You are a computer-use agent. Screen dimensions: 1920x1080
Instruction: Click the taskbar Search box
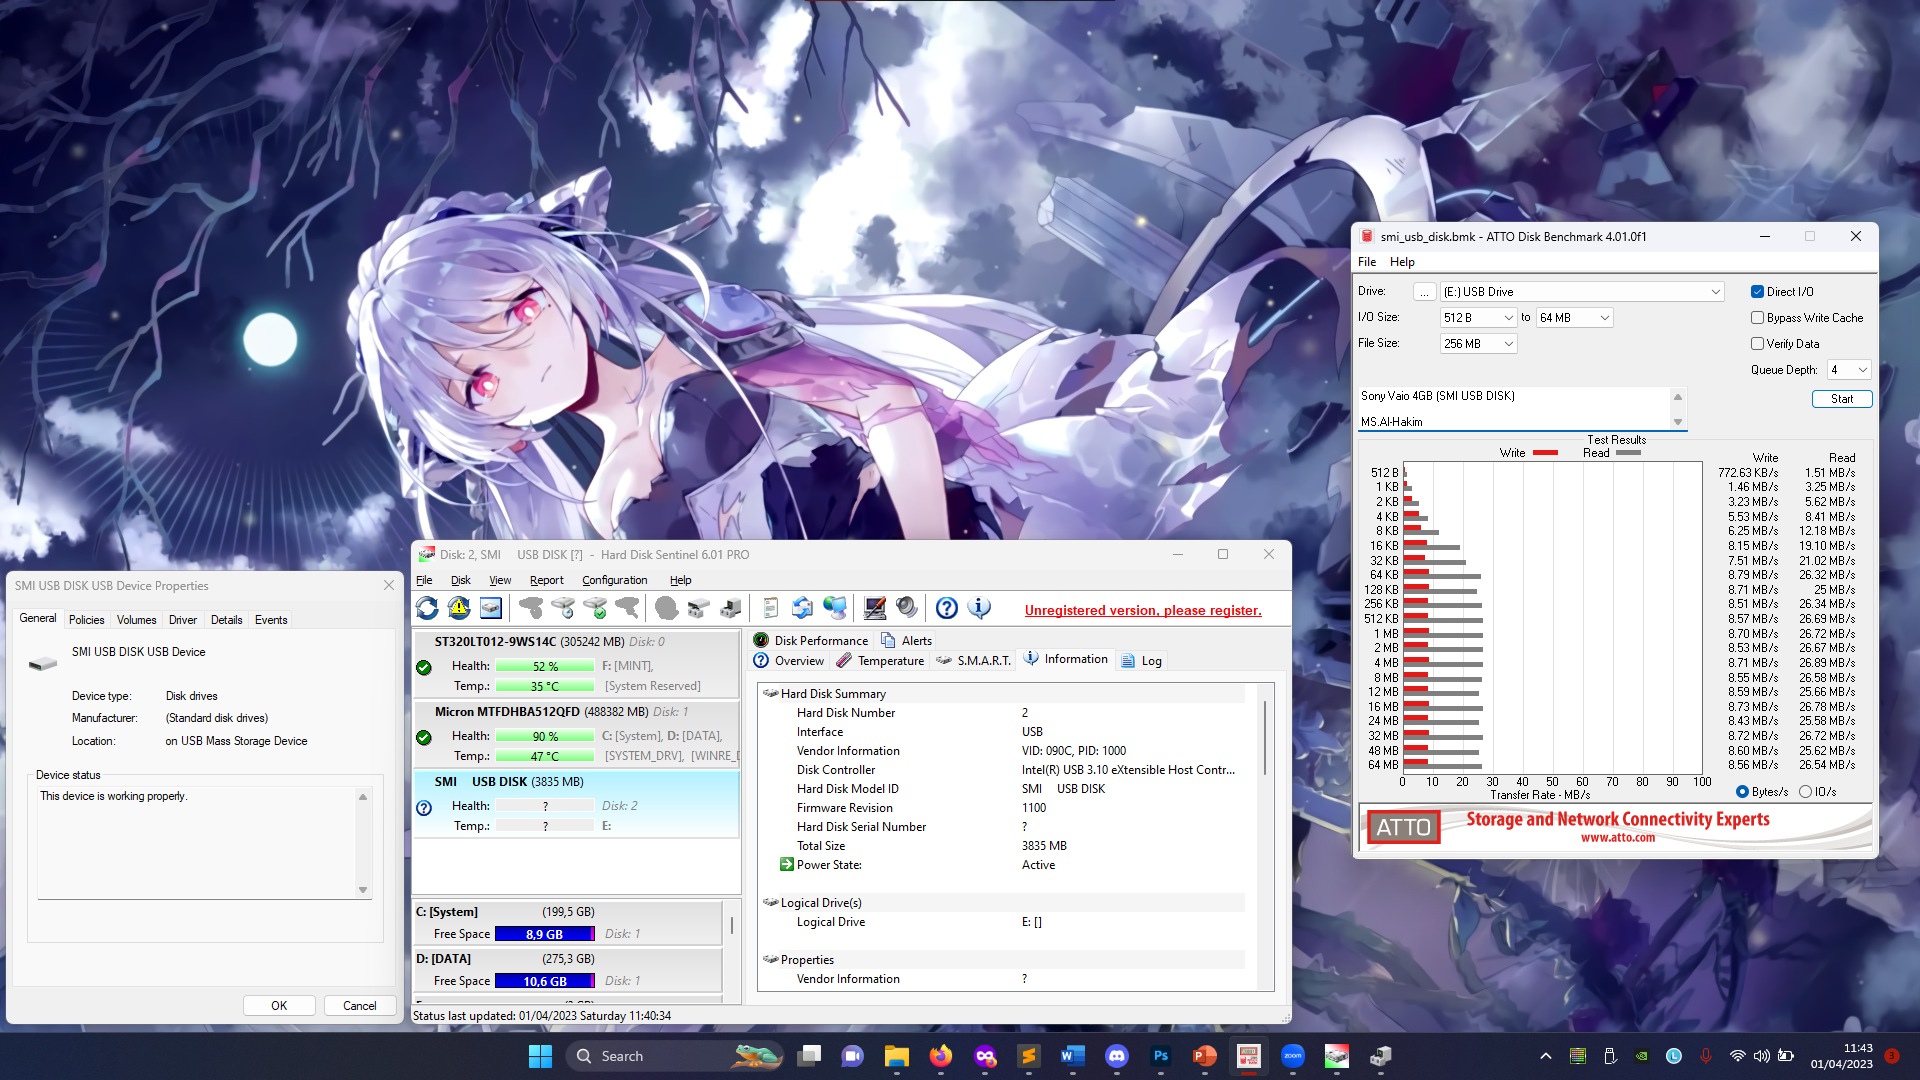pos(676,1056)
